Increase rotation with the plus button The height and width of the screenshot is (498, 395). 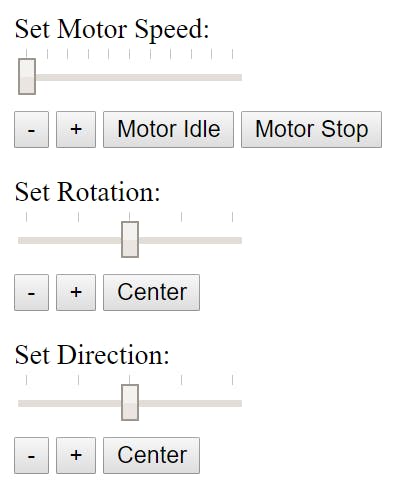click(76, 292)
